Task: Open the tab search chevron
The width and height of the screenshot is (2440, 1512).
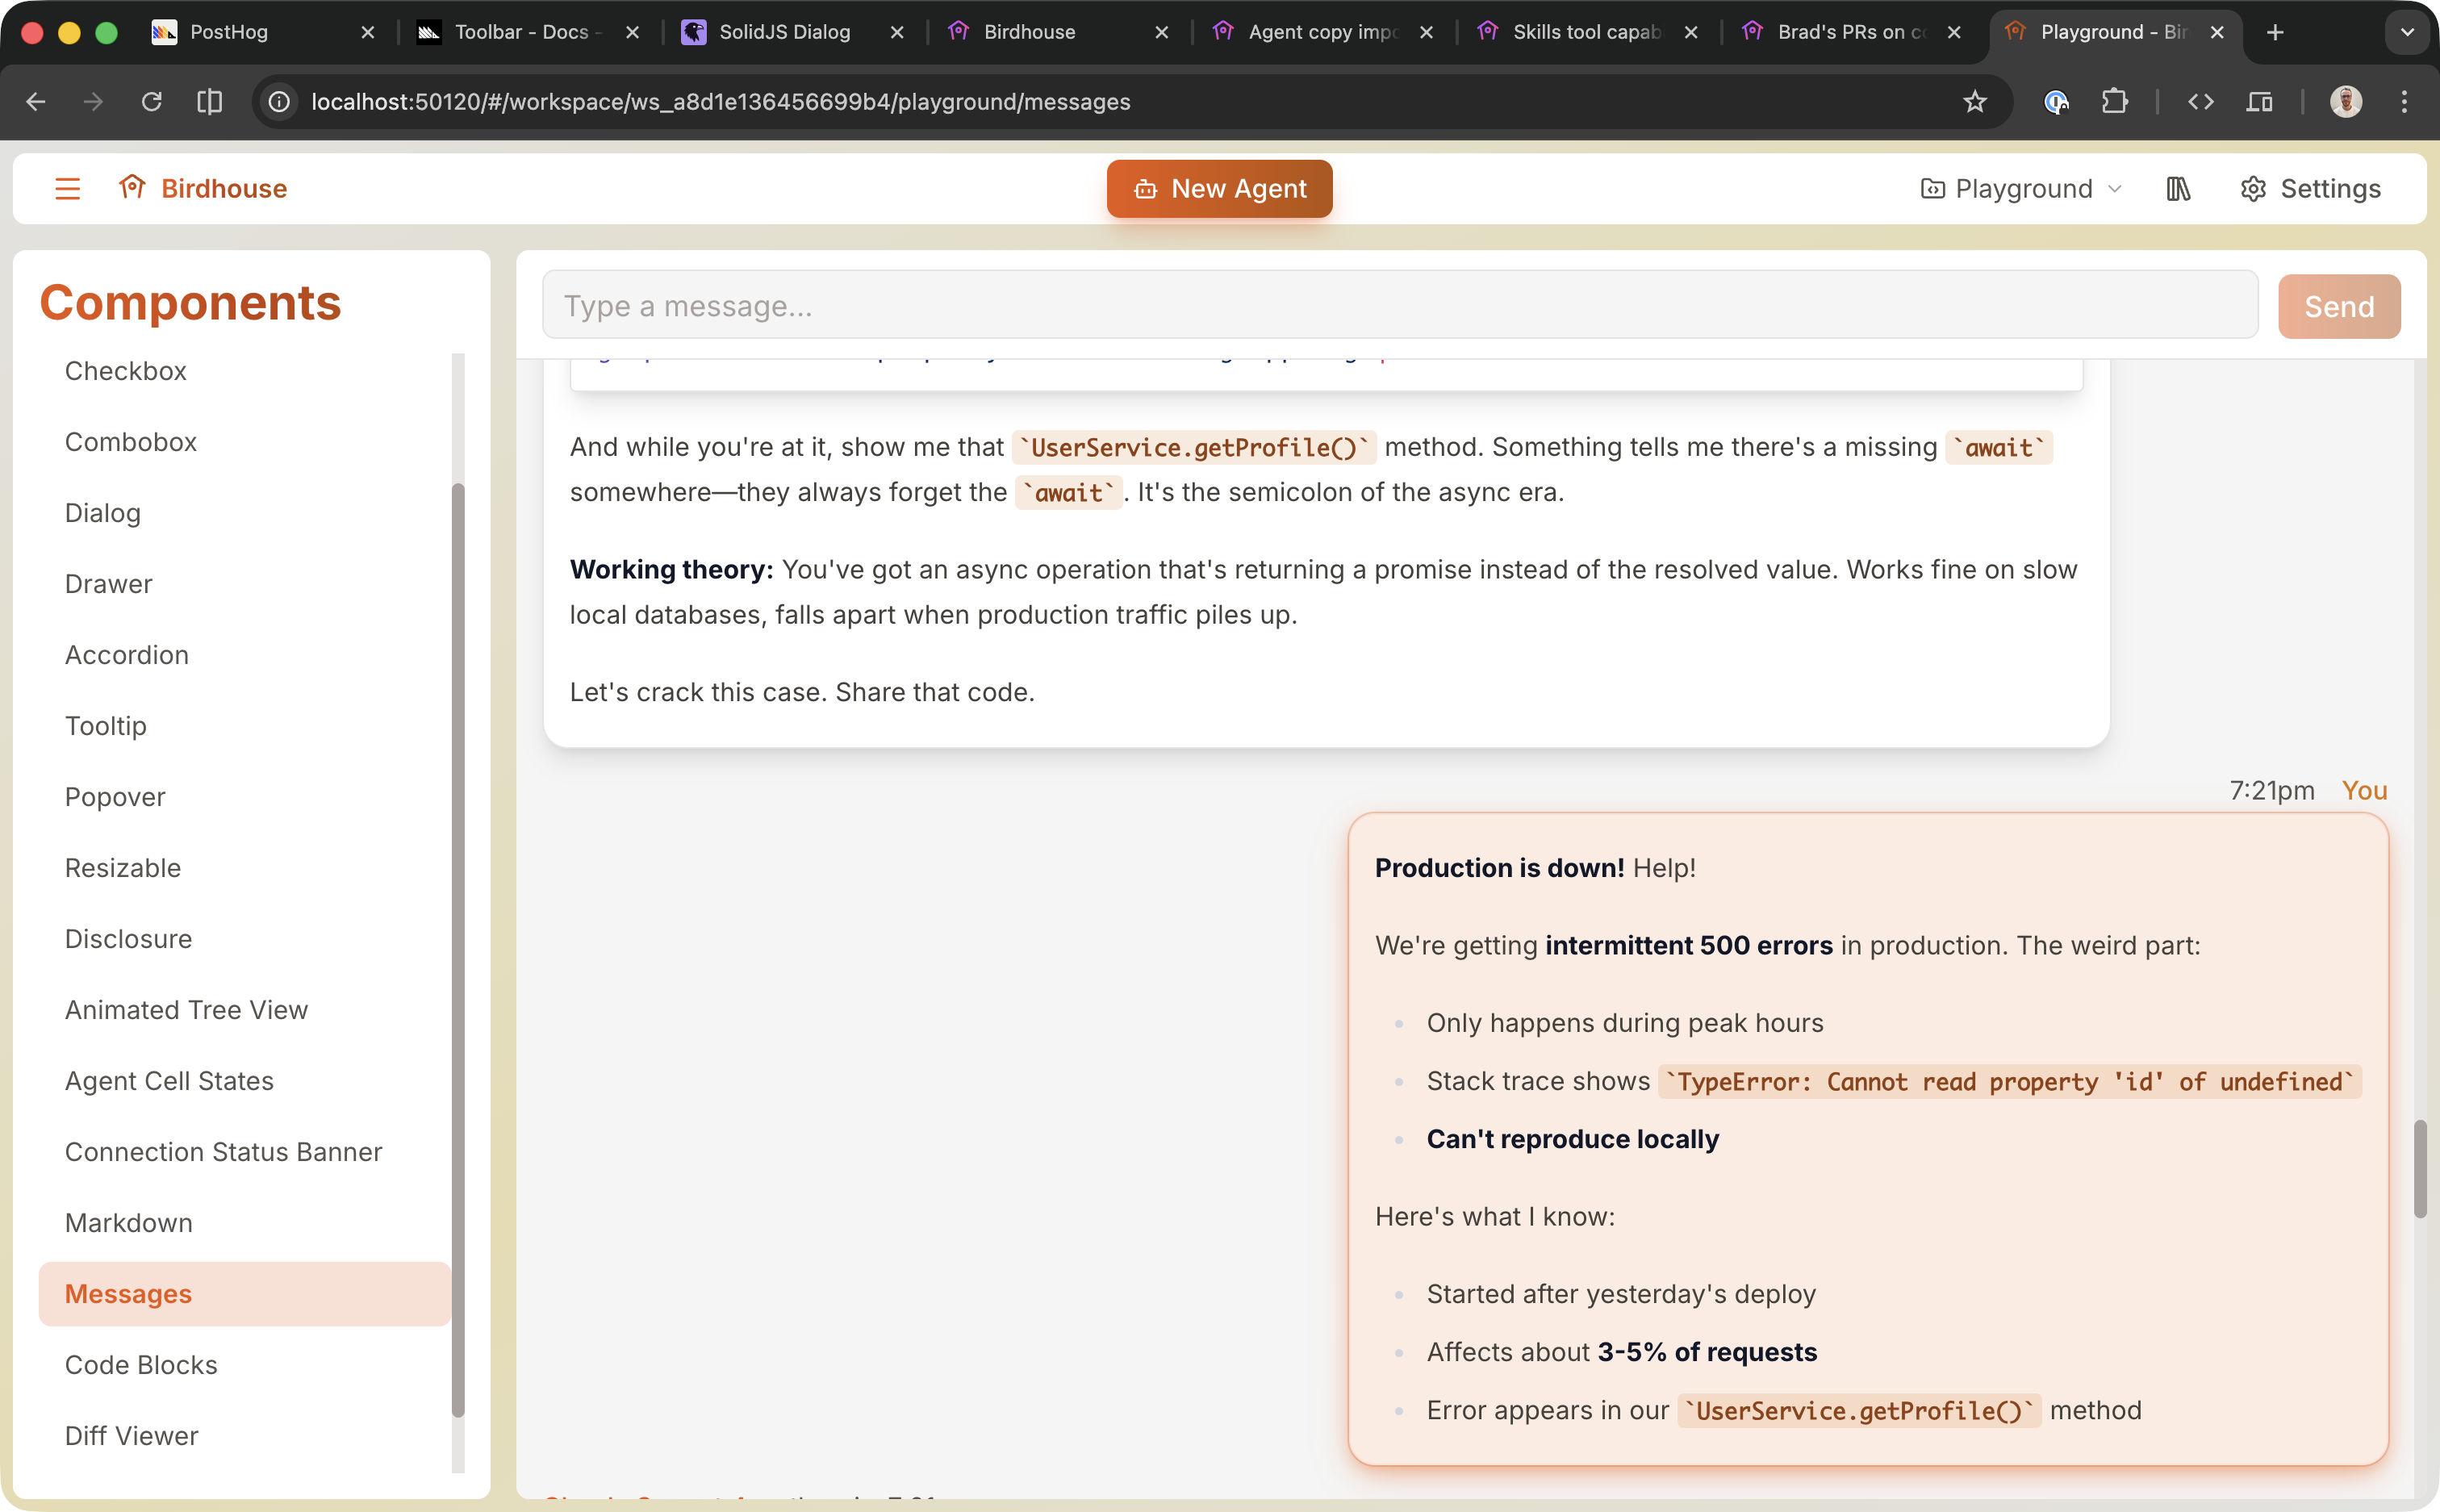Action: [2406, 32]
